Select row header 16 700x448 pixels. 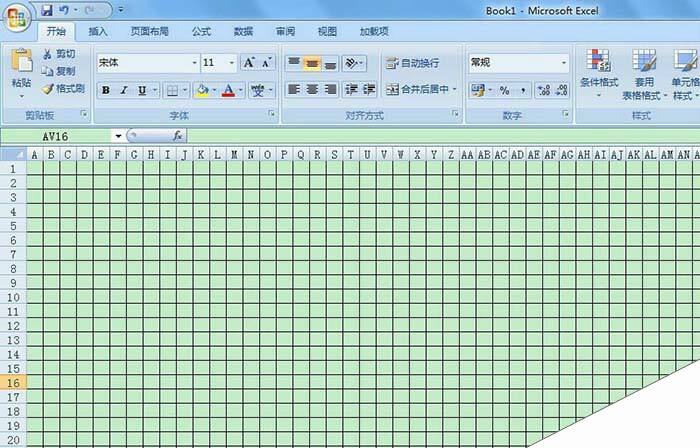click(13, 383)
